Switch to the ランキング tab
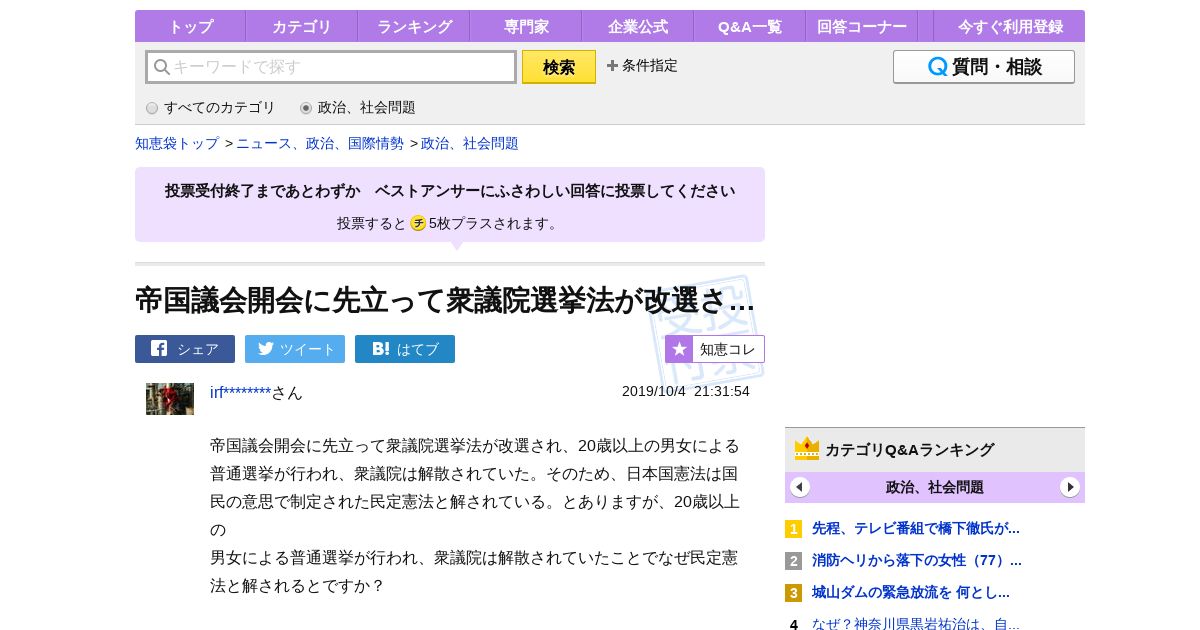 pyautogui.click(x=413, y=26)
